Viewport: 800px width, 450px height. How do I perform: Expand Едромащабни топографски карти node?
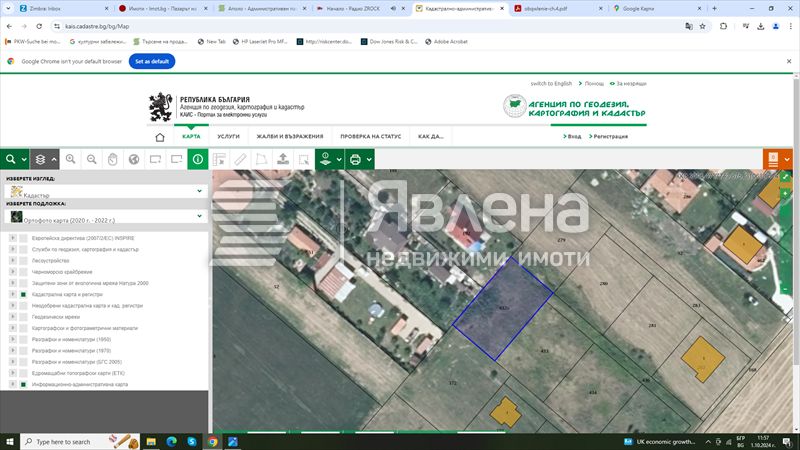click(x=13, y=373)
